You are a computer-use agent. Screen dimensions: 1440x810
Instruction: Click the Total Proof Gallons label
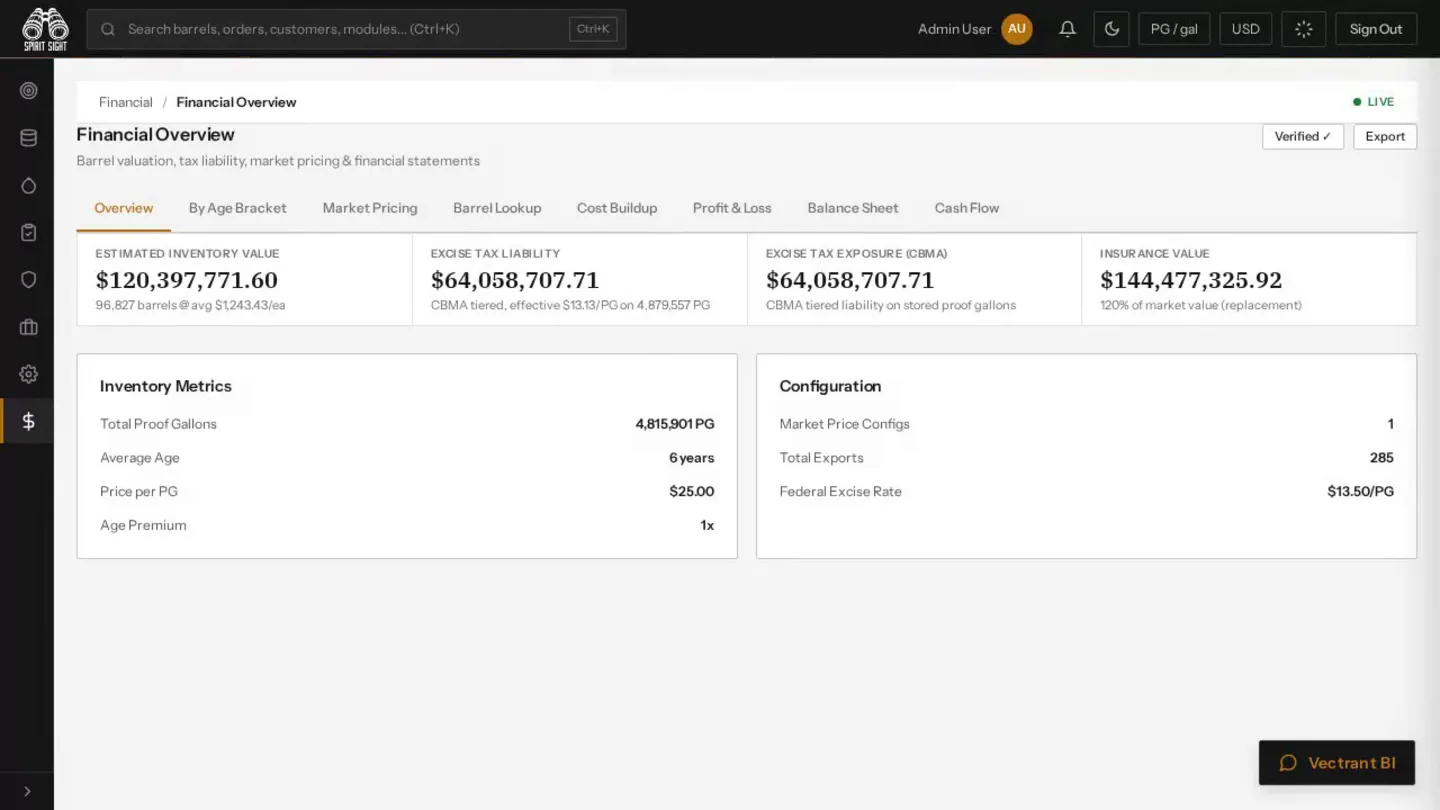click(158, 424)
